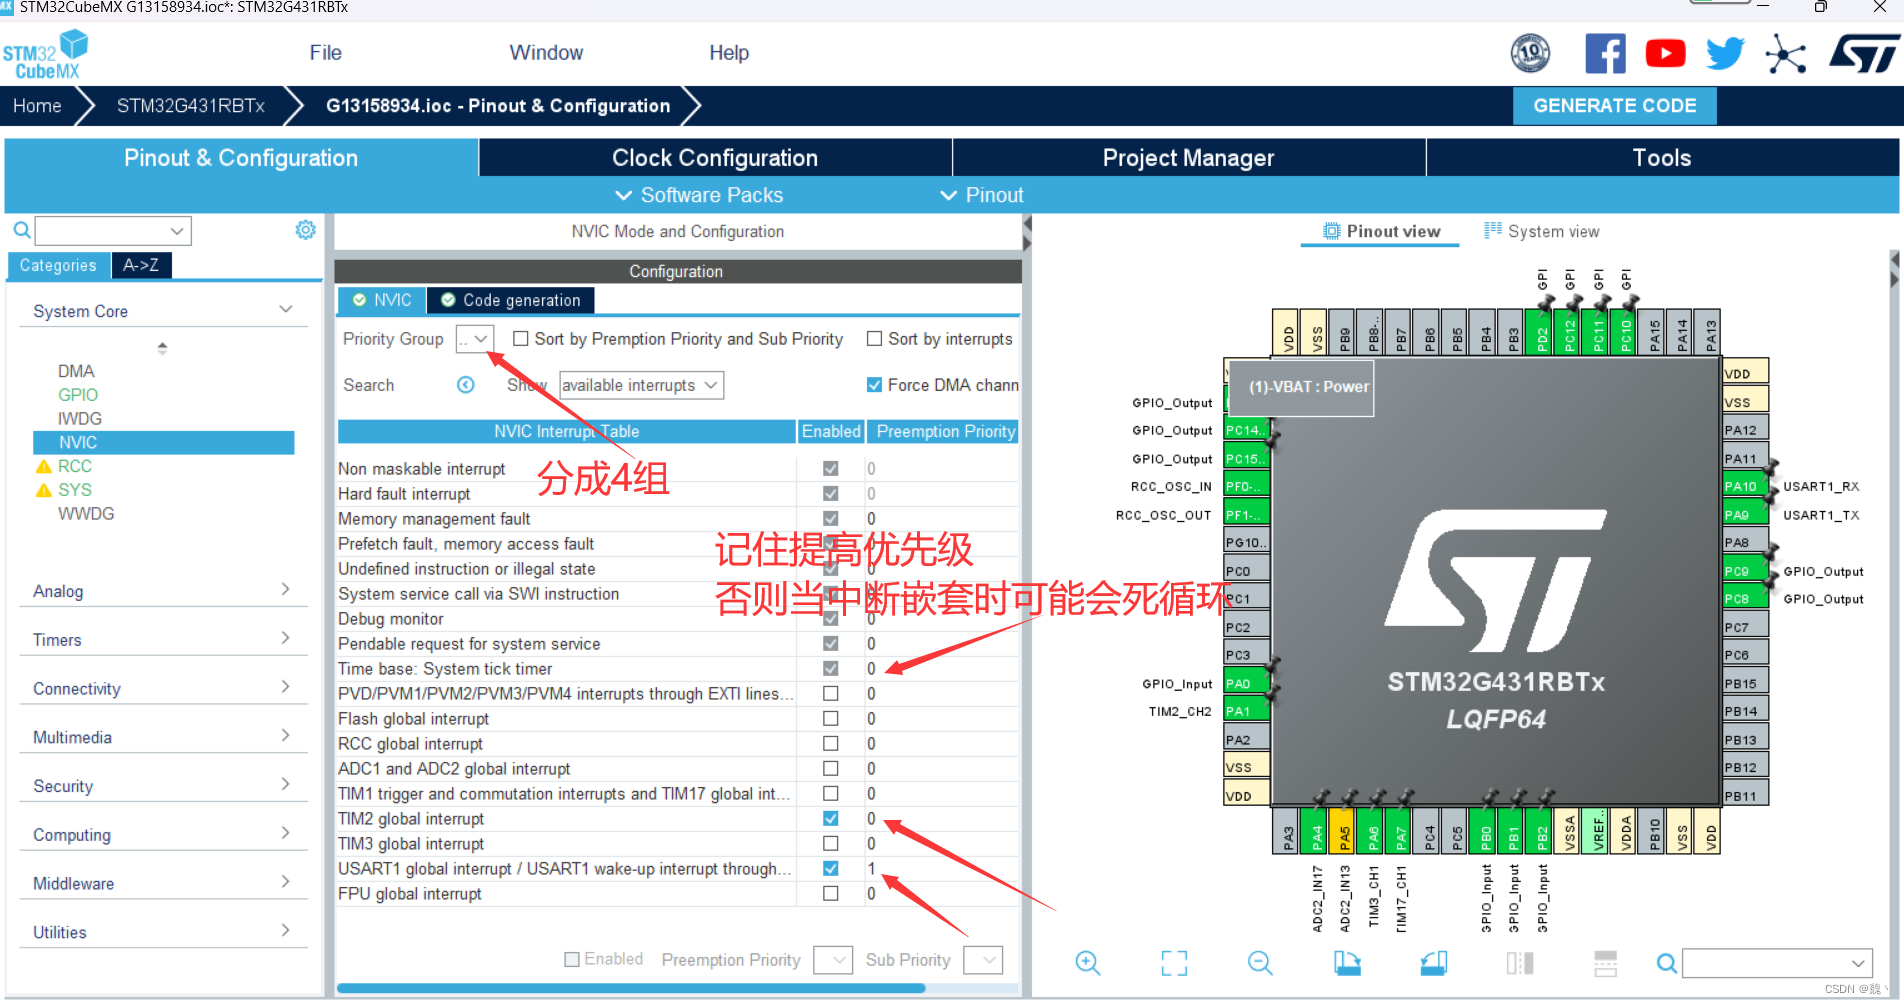Open the Twitter bird icon
Image resolution: width=1904 pixels, height=1004 pixels.
[x=1725, y=54]
